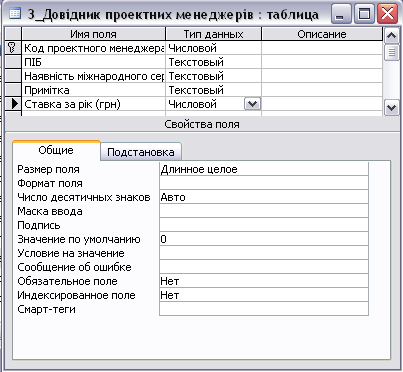Select the Ставка за рік (грн) field name

point(94,104)
